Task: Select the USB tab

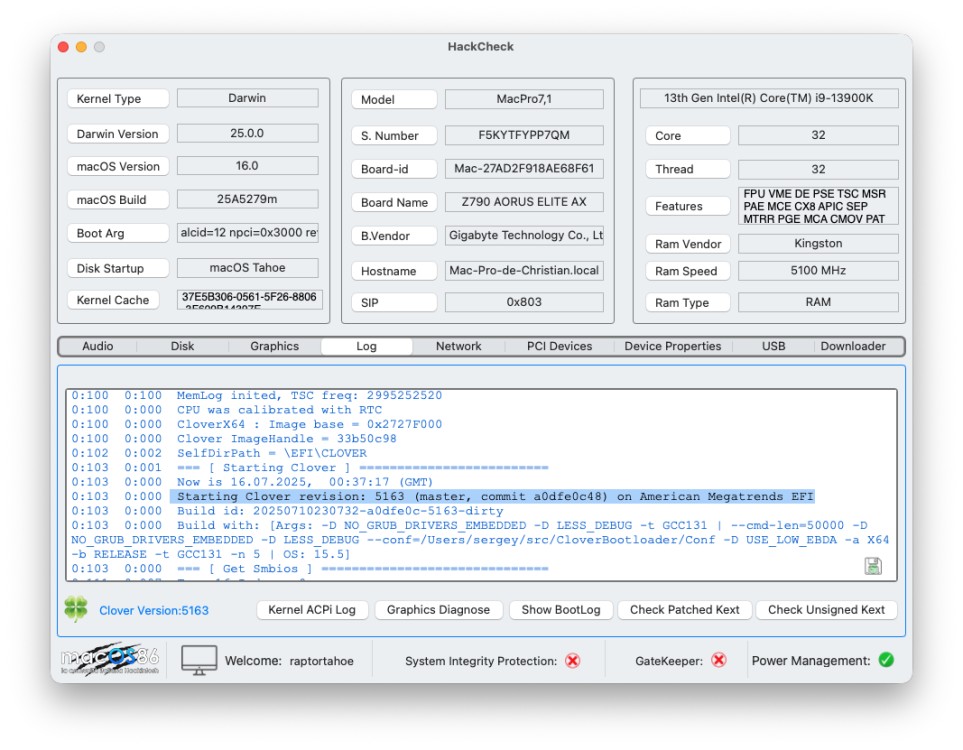Action: click(774, 346)
